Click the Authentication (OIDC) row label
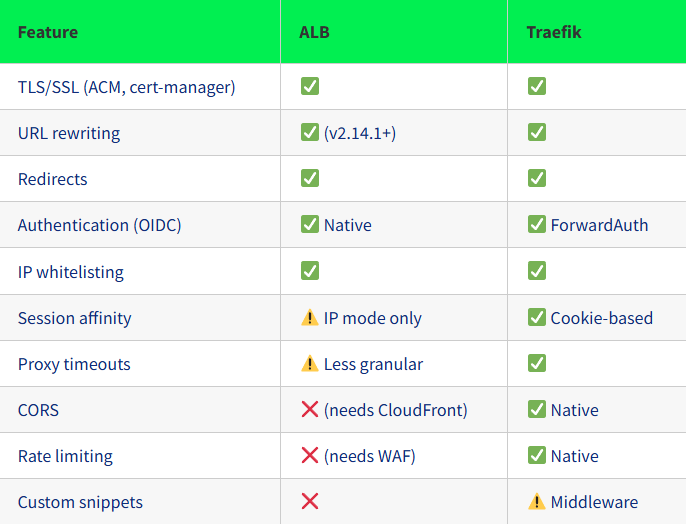686x524 pixels. click(x=100, y=225)
